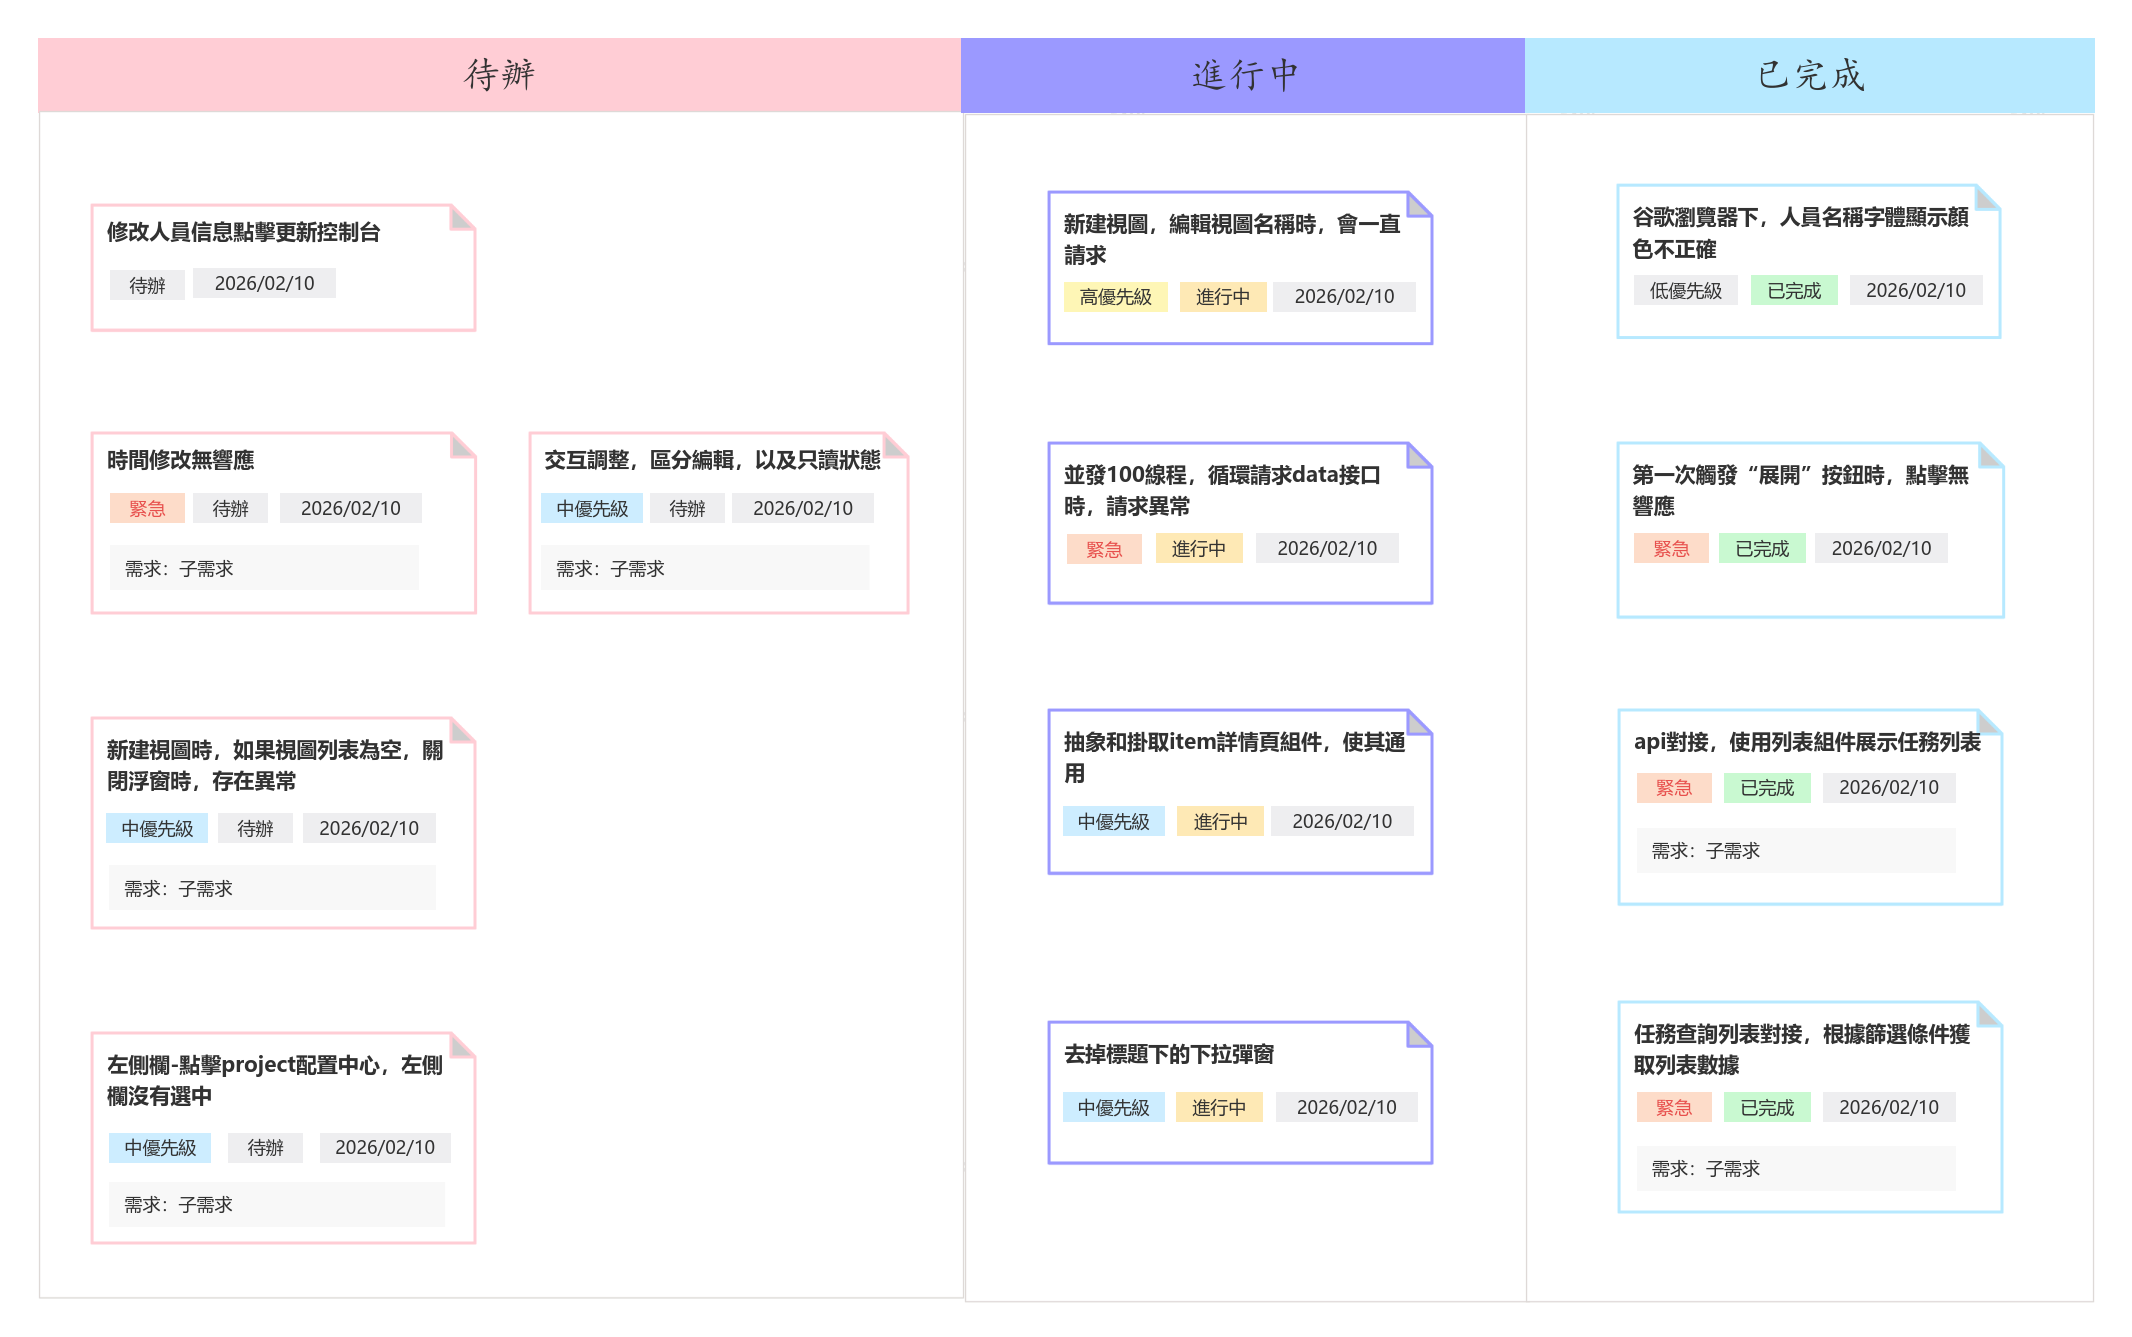The height and width of the screenshot is (1337, 2132).
Task: Click date 2026/02/10 on 任務查詢列表對接 card
Action: [x=1888, y=1107]
